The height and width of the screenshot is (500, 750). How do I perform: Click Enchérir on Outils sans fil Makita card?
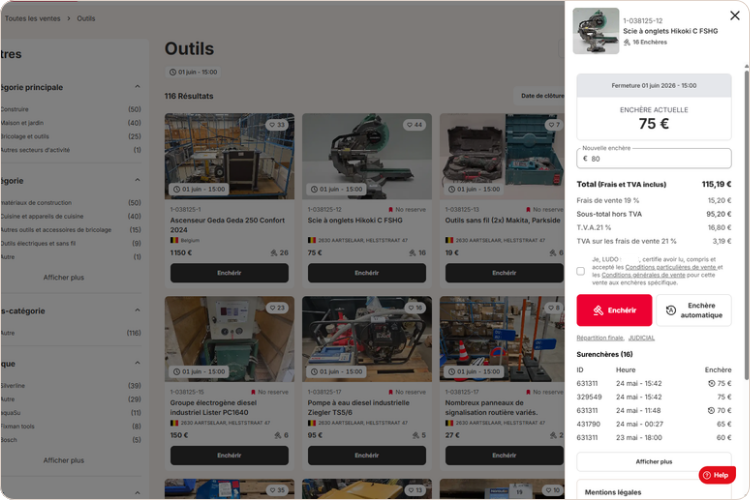(x=505, y=273)
